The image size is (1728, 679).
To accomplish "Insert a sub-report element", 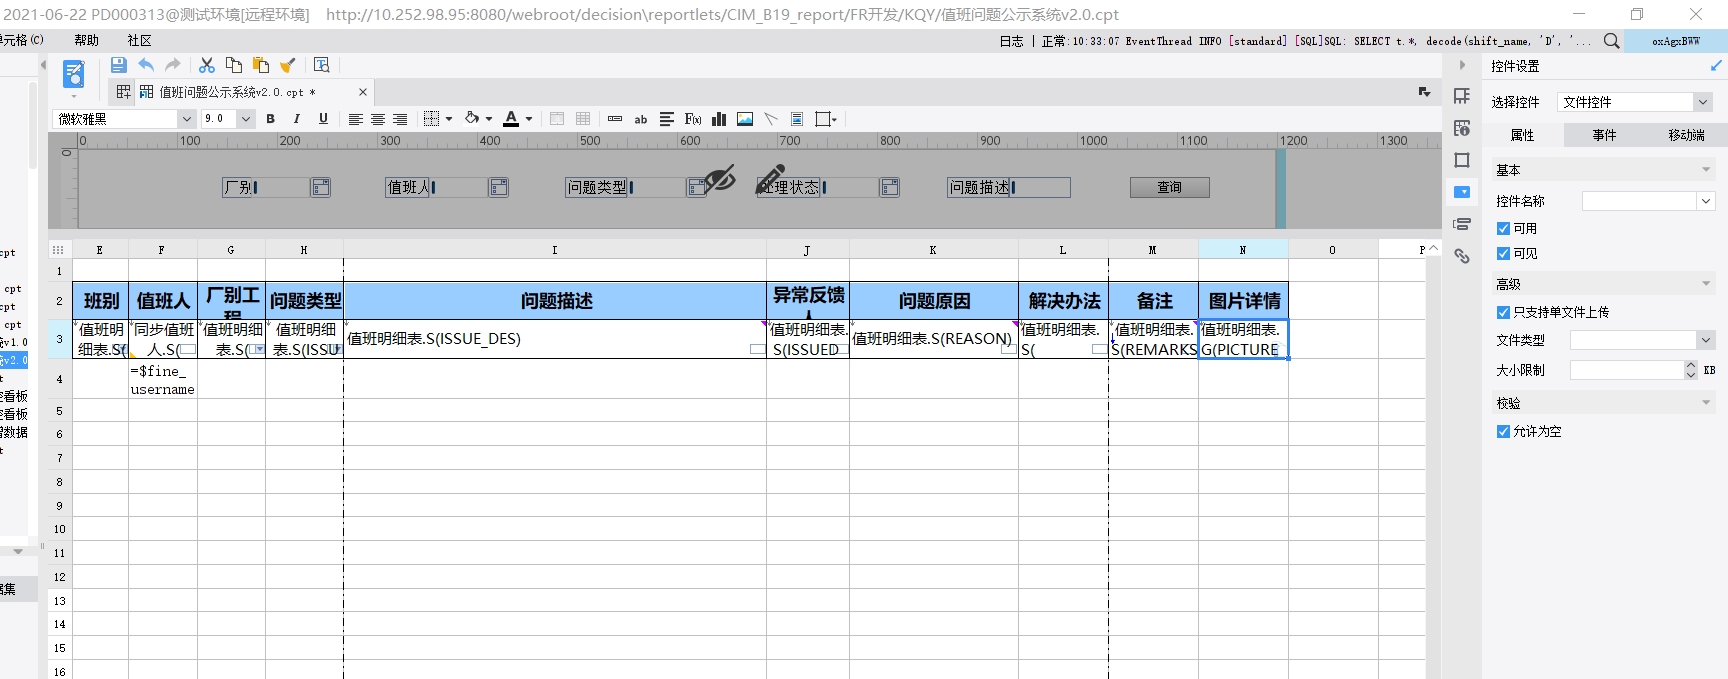I will pos(797,119).
